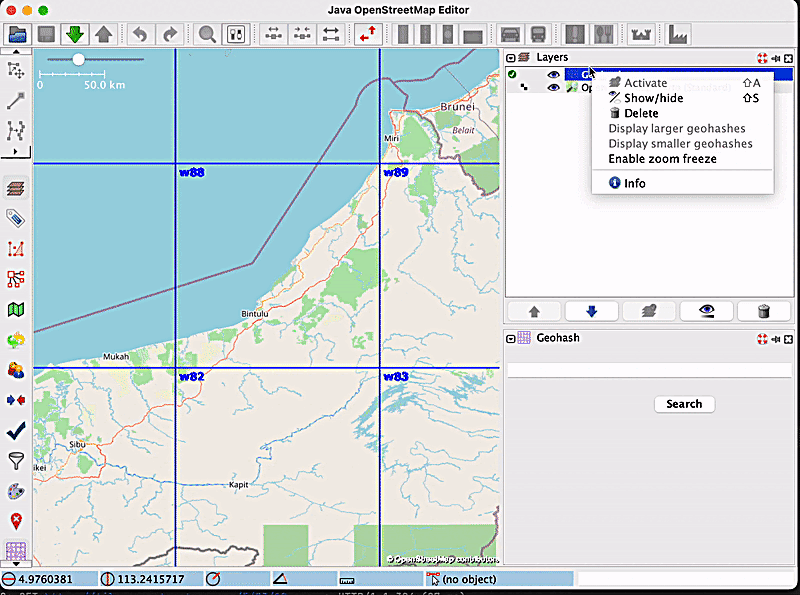The image size is (800, 595).
Task: Select the factory preset icon
Action: (678, 35)
